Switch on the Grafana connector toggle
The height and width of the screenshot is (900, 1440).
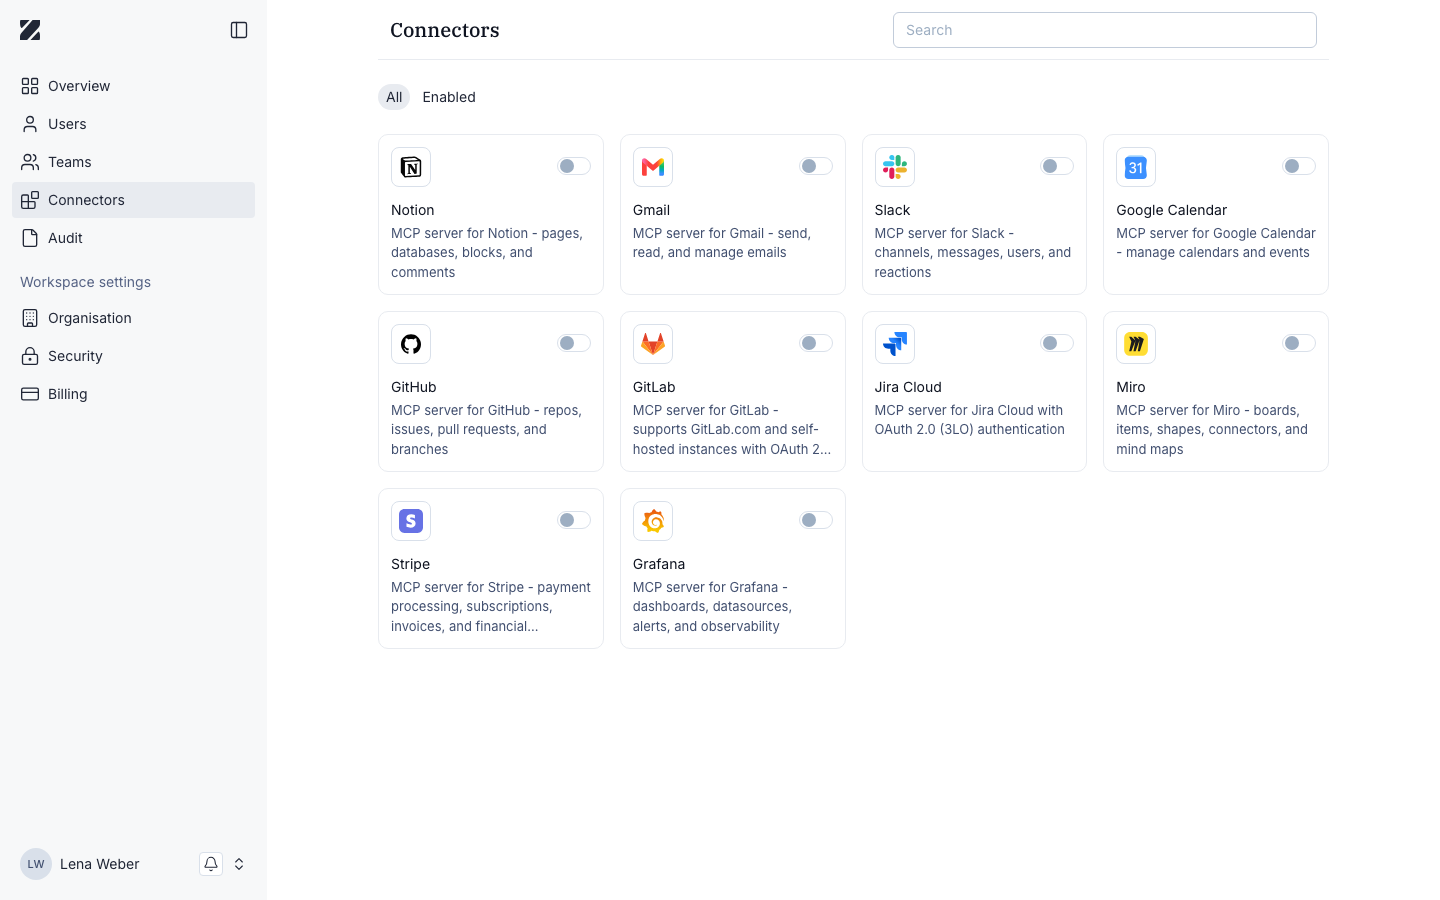tap(816, 520)
